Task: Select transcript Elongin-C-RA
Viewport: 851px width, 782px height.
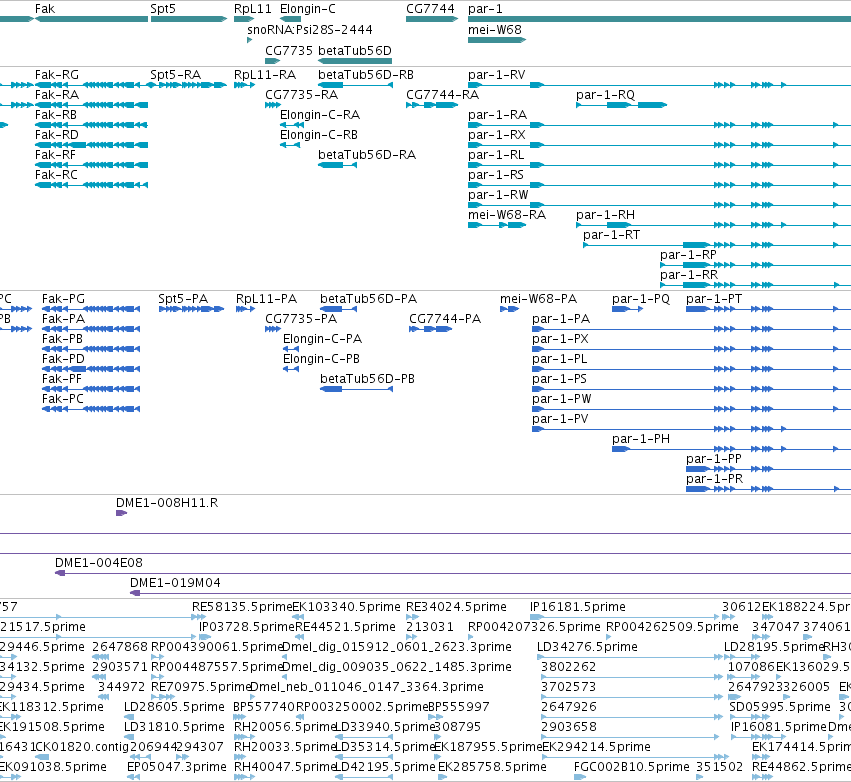Action: [291, 125]
